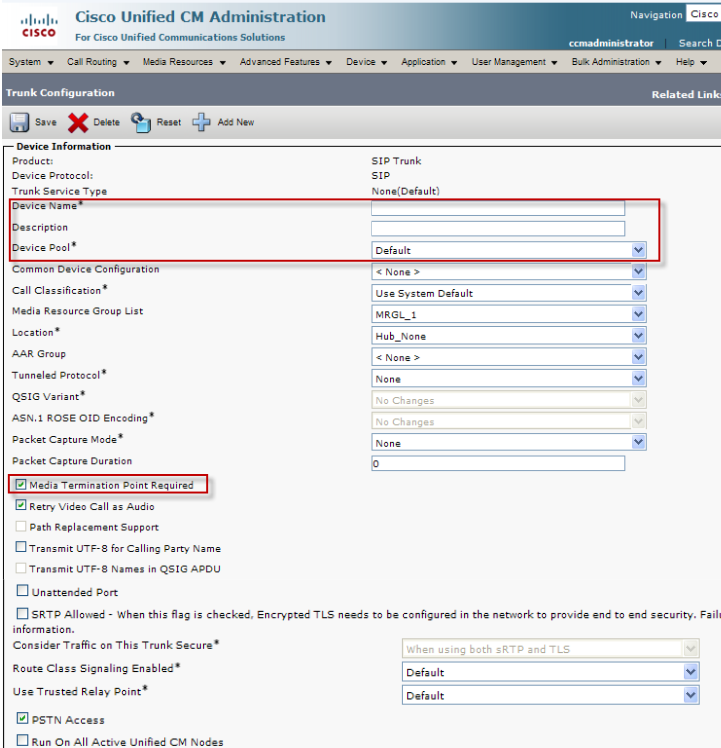
Task: Open the Common Device Configuration dropdown
Action: (x=509, y=271)
